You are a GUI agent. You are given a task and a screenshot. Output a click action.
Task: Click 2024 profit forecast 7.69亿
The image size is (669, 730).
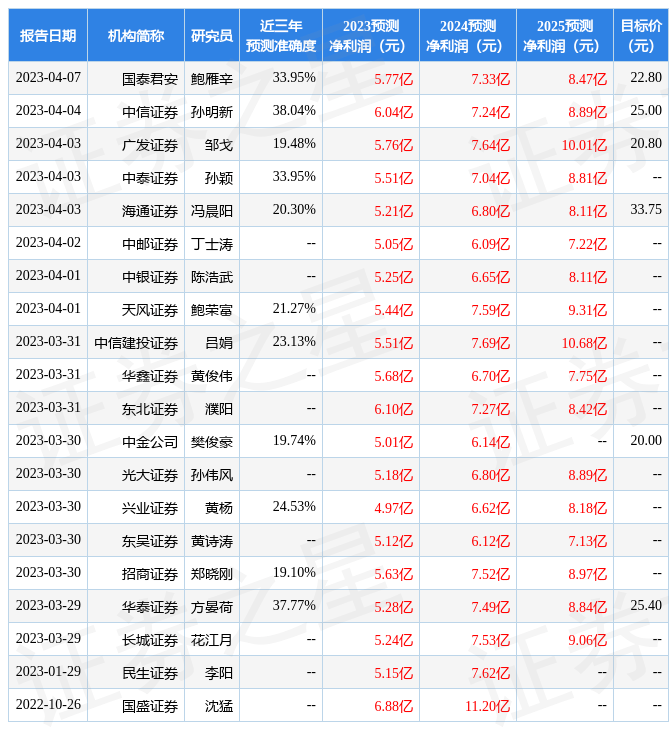(491, 343)
